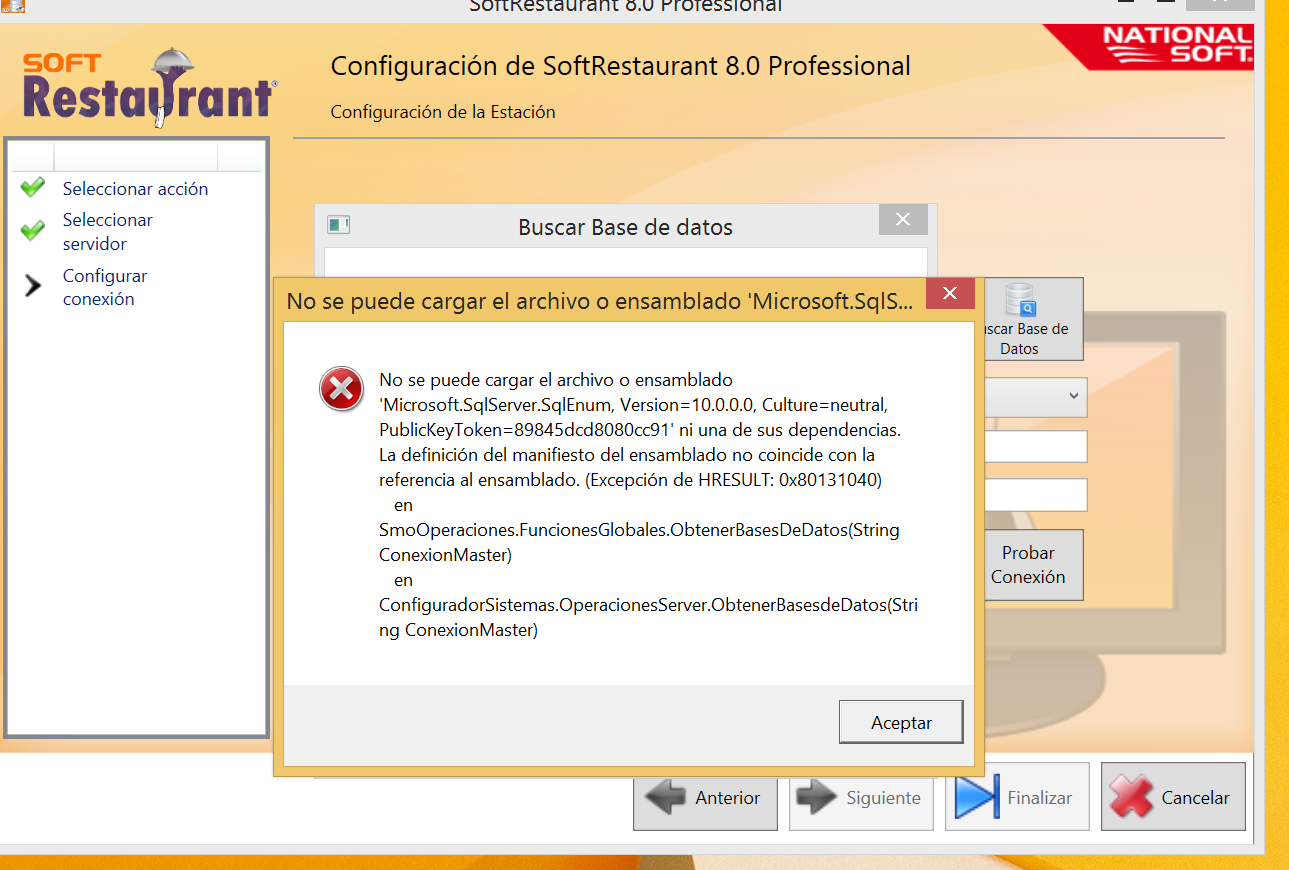Click the left arrow icon on Anterior

(x=666, y=797)
